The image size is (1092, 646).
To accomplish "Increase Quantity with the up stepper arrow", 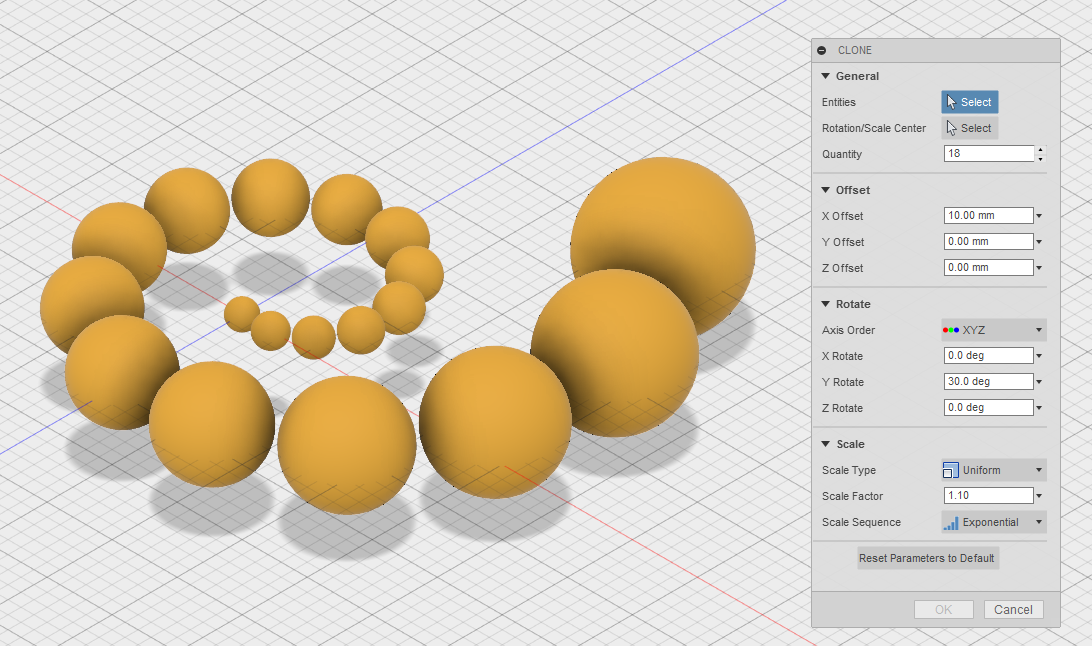I will (1040, 150).
